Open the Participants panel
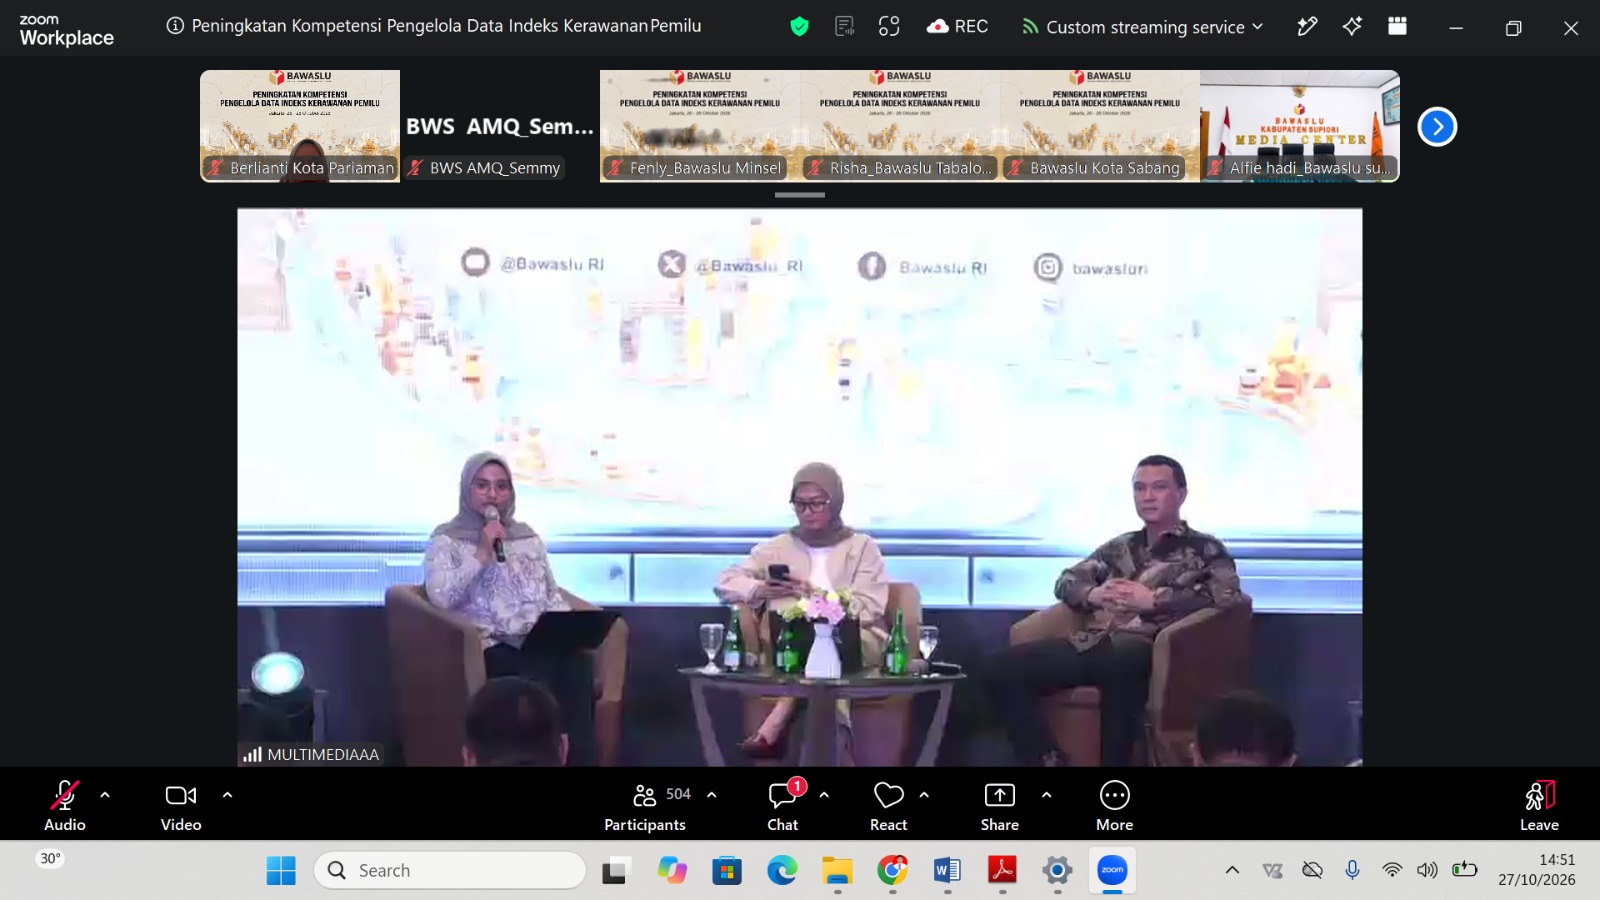 coord(645,805)
